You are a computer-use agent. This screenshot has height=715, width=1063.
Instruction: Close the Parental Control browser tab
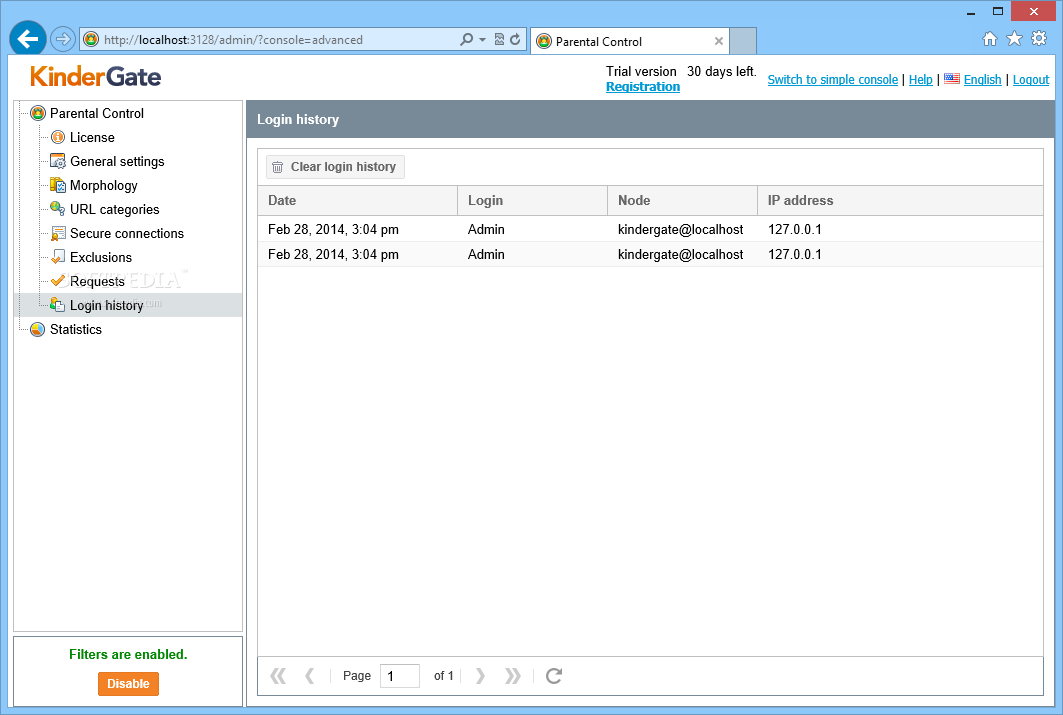pyautogui.click(x=719, y=41)
